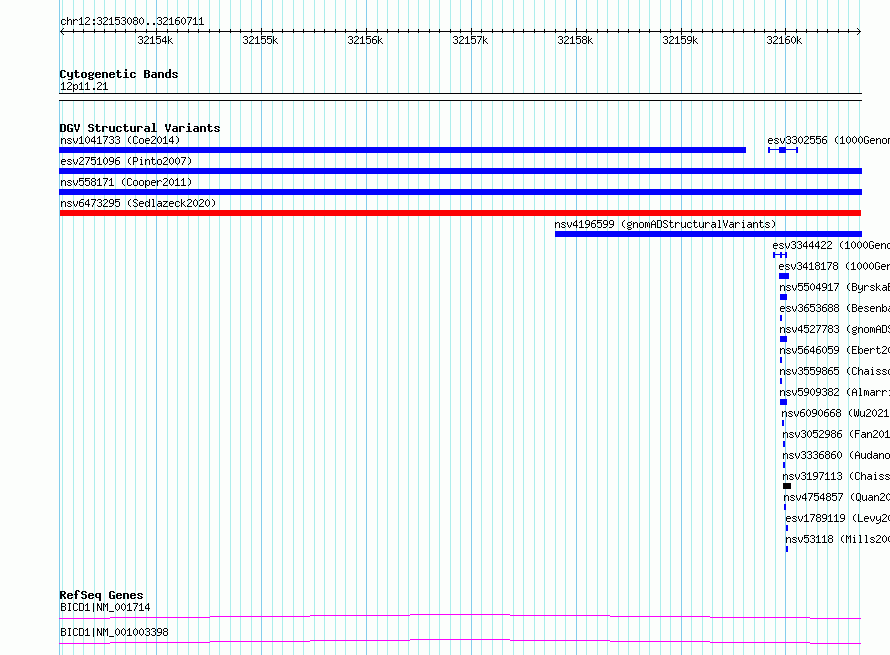The image size is (890, 655).
Task: Click the esv3302556 variant glyph
Action: pyautogui.click(x=783, y=150)
